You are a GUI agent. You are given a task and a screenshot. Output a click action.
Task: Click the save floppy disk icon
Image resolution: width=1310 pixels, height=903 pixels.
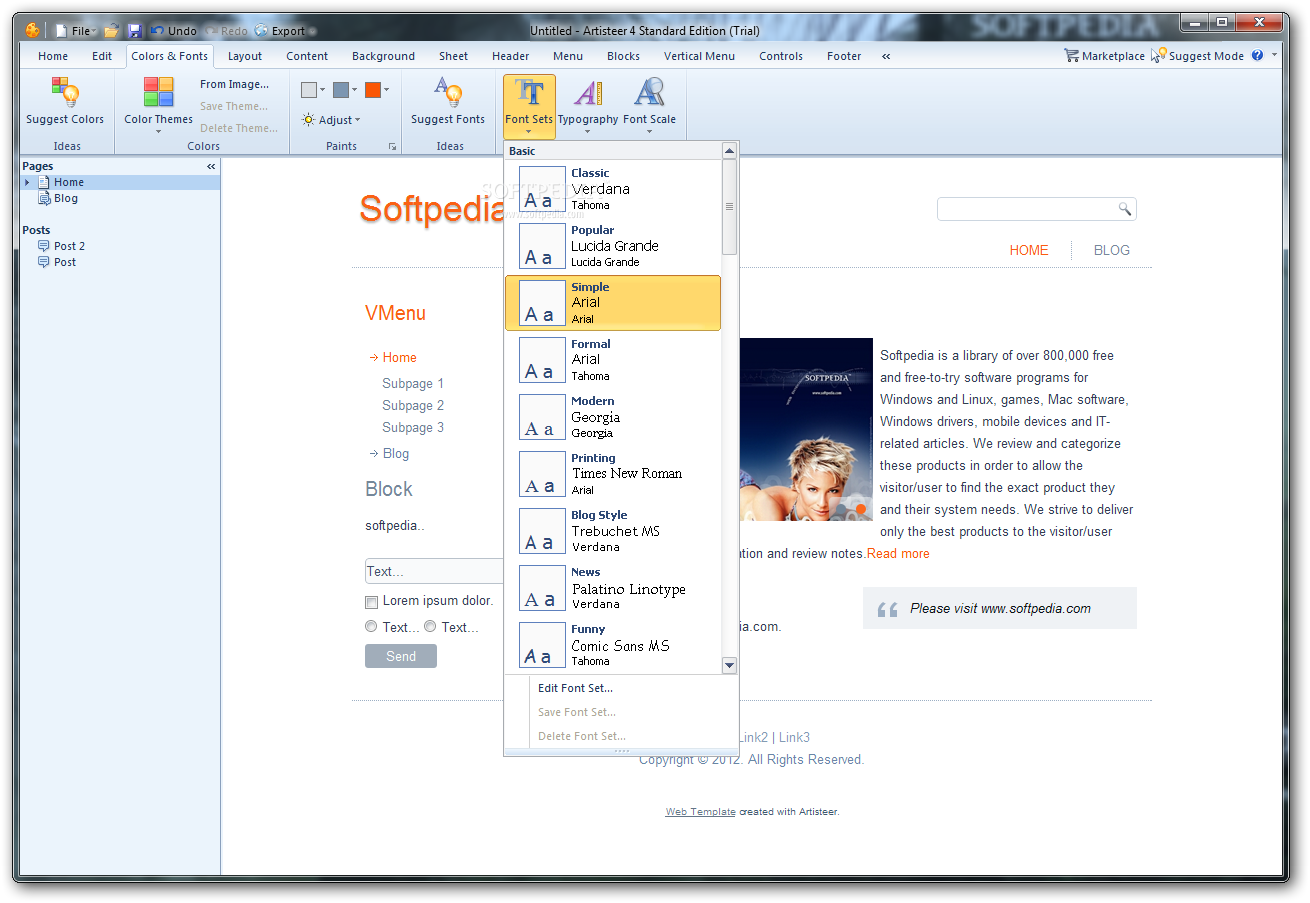[x=135, y=31]
